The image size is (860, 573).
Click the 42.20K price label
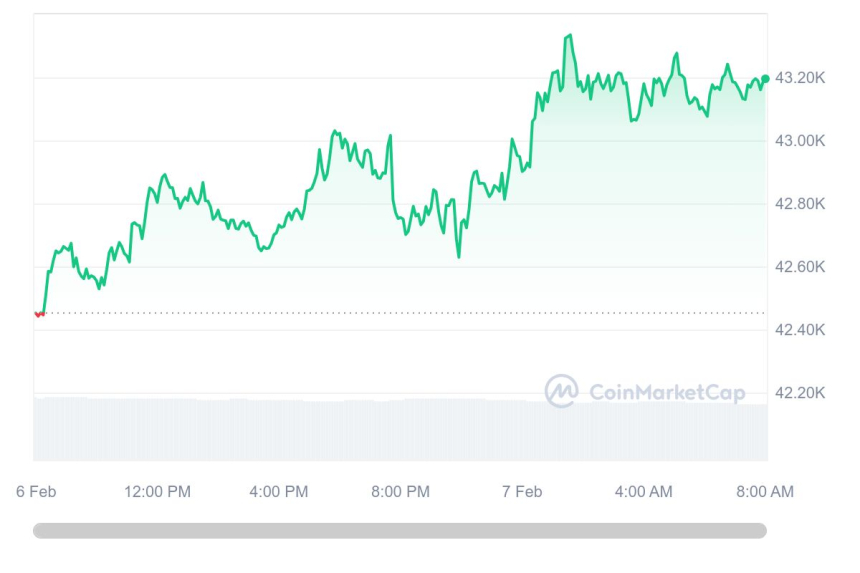[800, 393]
